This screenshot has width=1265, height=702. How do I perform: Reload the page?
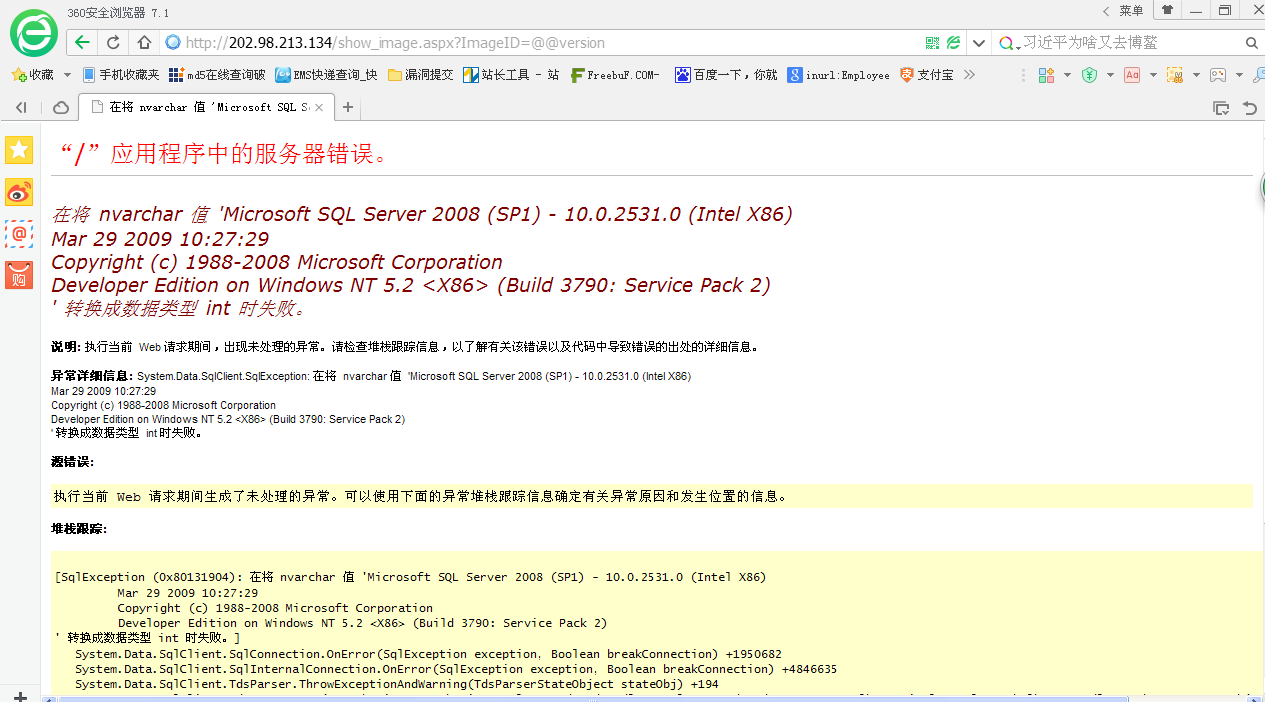pyautogui.click(x=113, y=43)
